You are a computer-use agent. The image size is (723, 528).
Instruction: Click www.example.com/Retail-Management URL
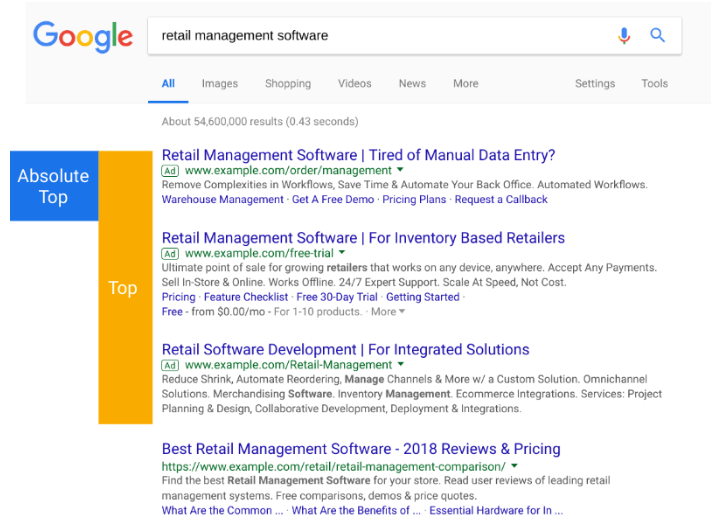[289, 365]
